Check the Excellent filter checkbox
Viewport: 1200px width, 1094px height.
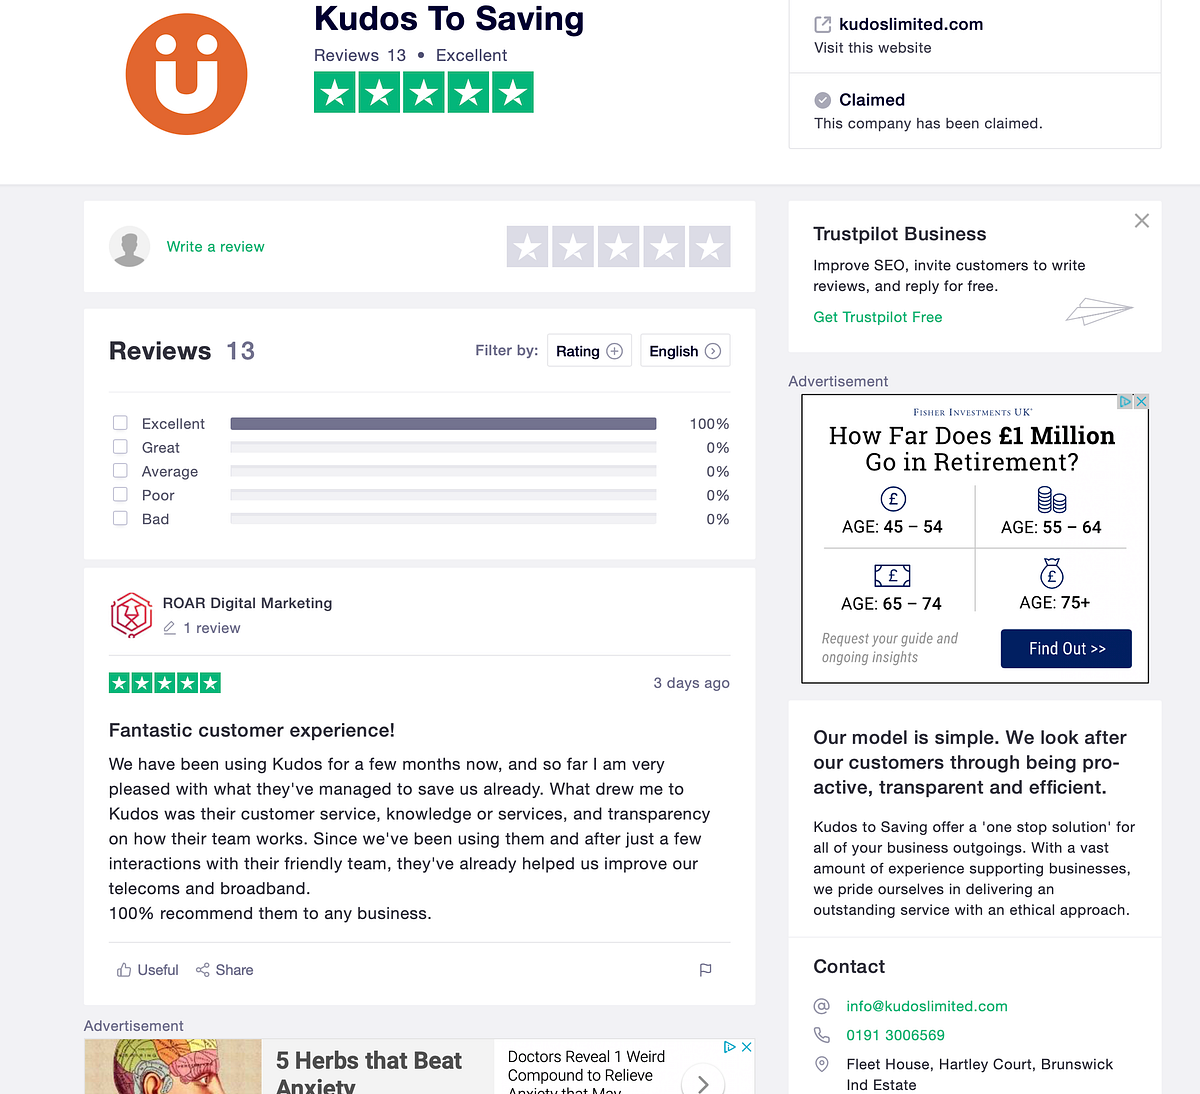click(120, 422)
